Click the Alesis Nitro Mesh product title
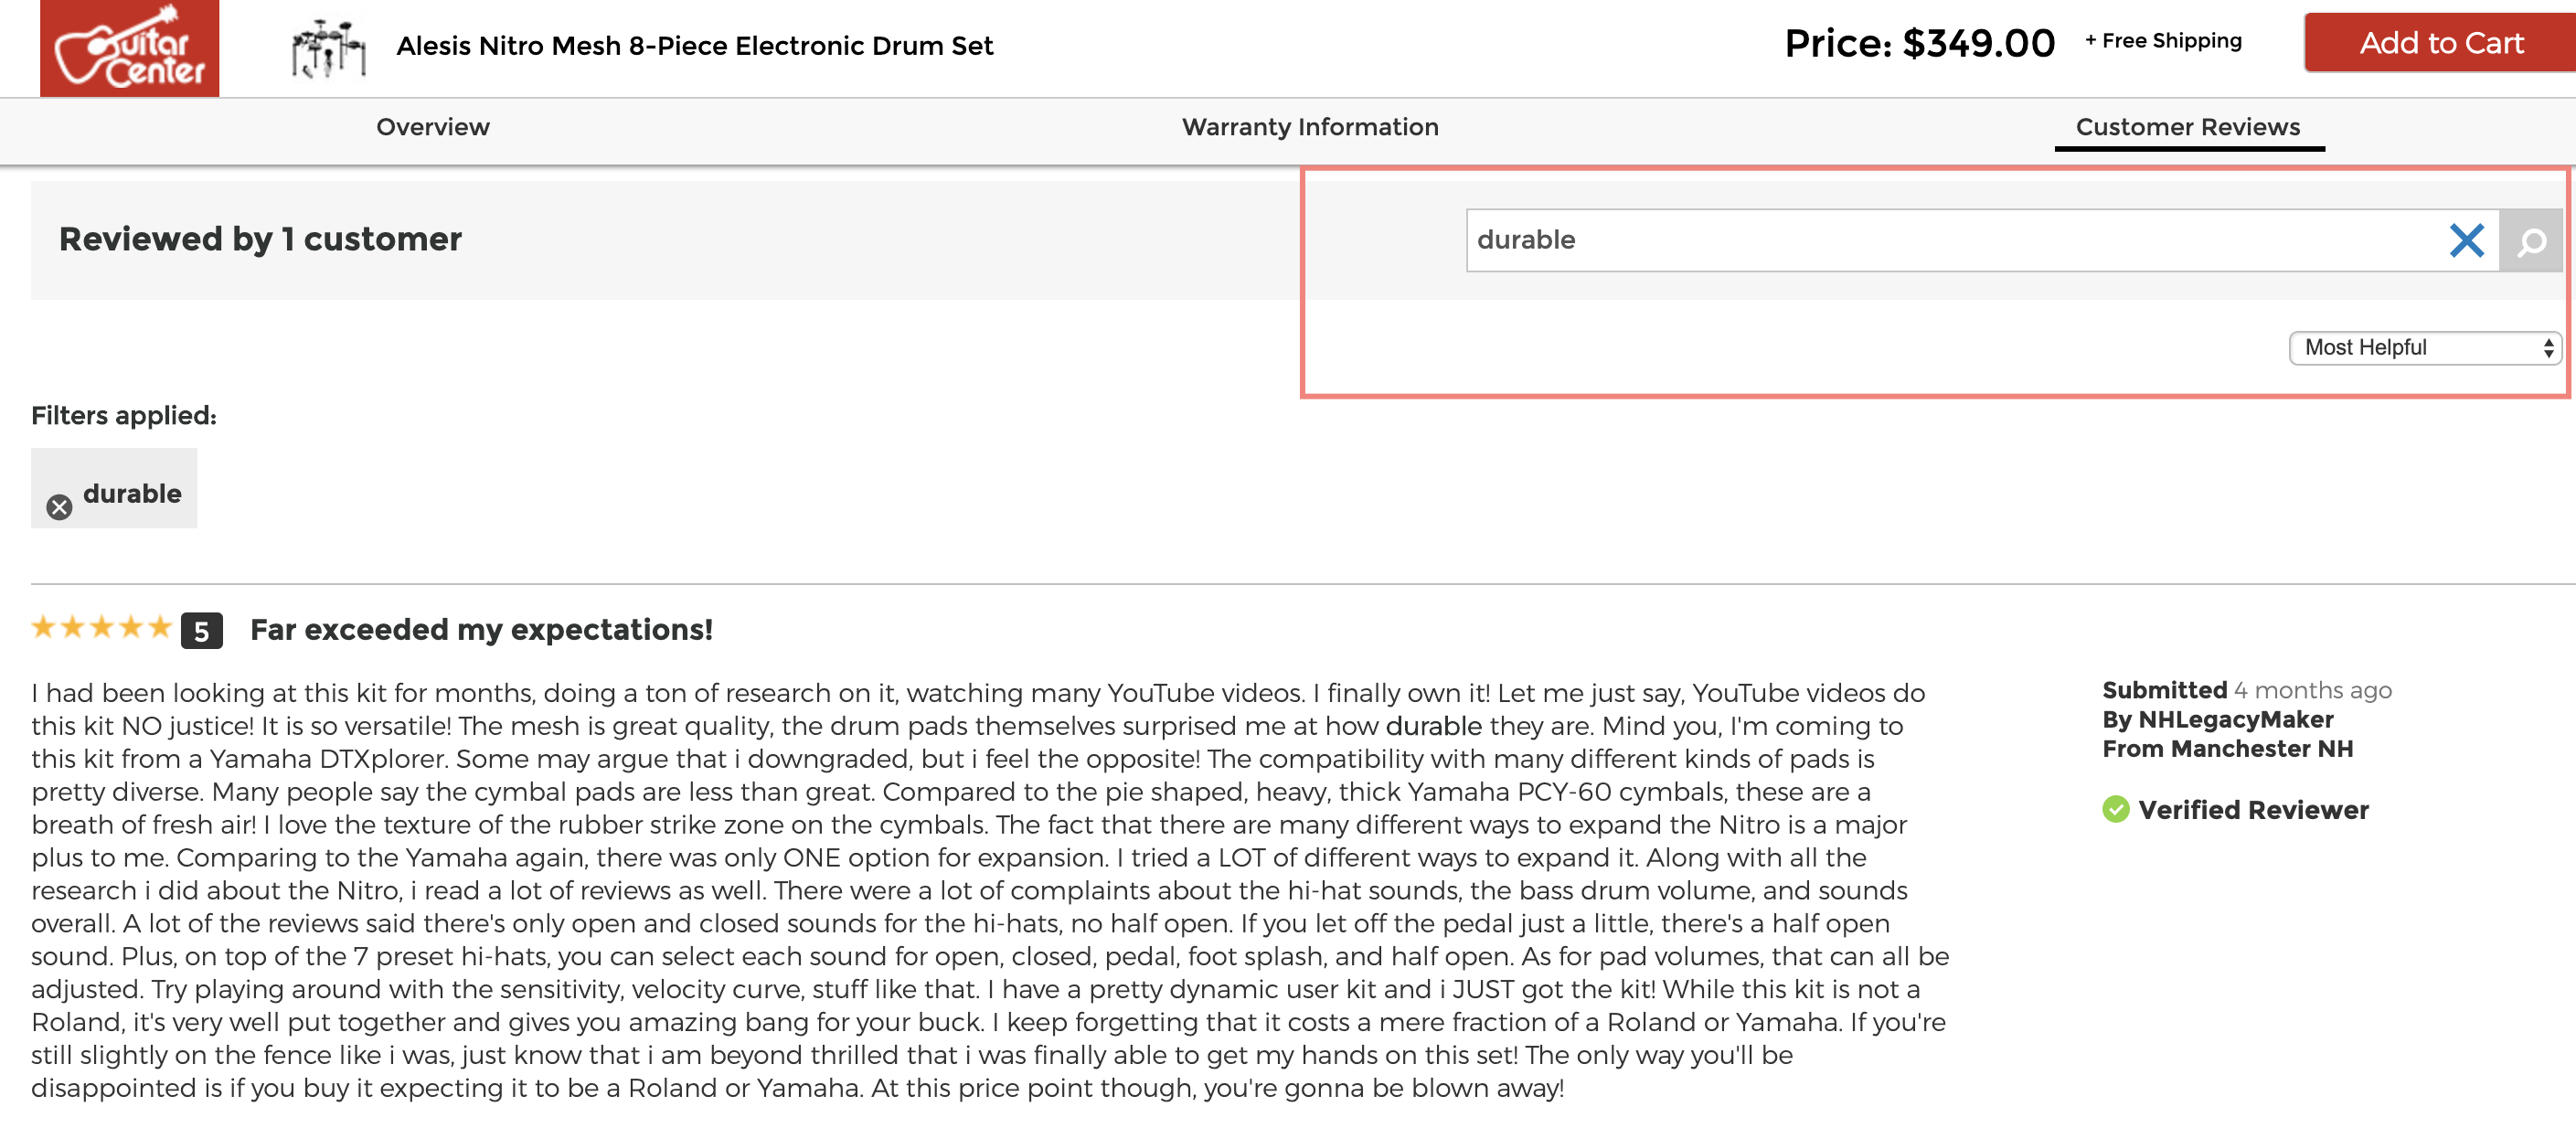2576x1128 pixels. point(695,46)
